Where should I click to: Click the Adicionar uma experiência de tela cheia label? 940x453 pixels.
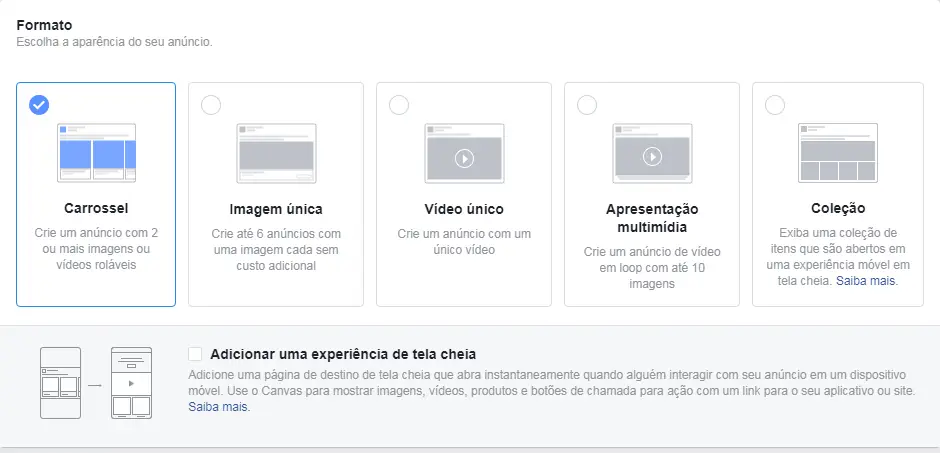pos(343,354)
